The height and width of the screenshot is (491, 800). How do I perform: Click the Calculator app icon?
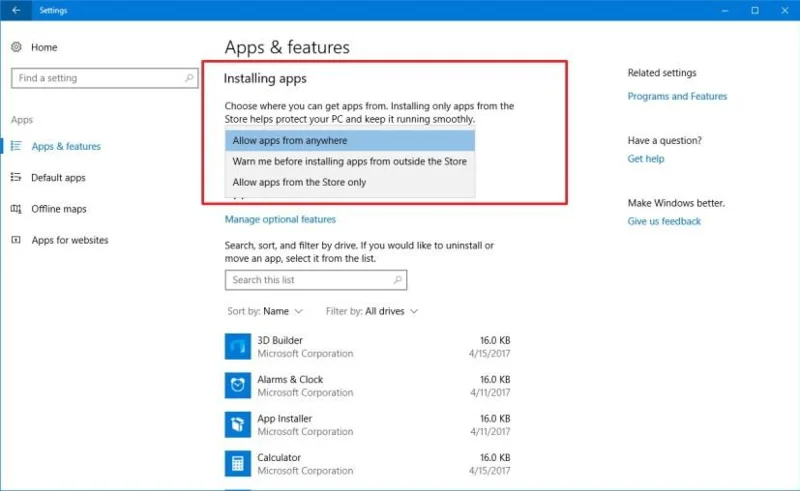[x=238, y=463]
